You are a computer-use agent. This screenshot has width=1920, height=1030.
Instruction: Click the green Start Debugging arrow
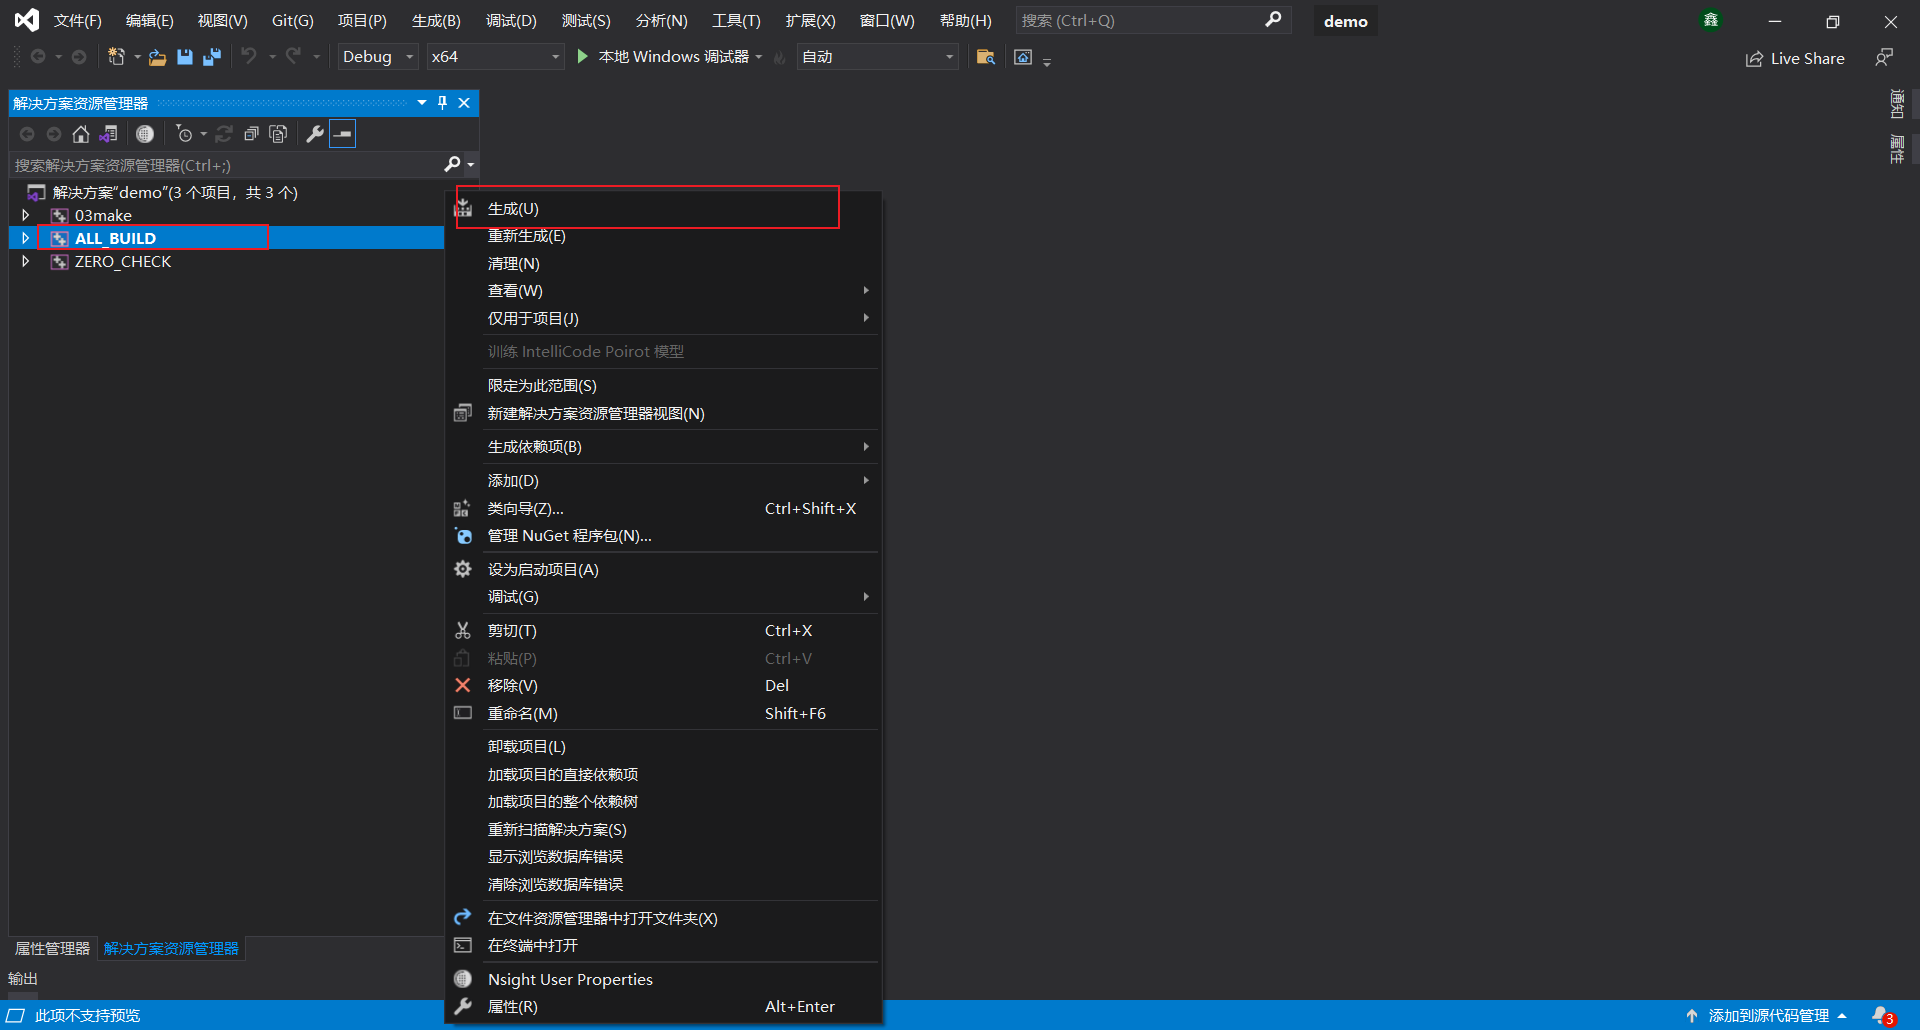[583, 57]
